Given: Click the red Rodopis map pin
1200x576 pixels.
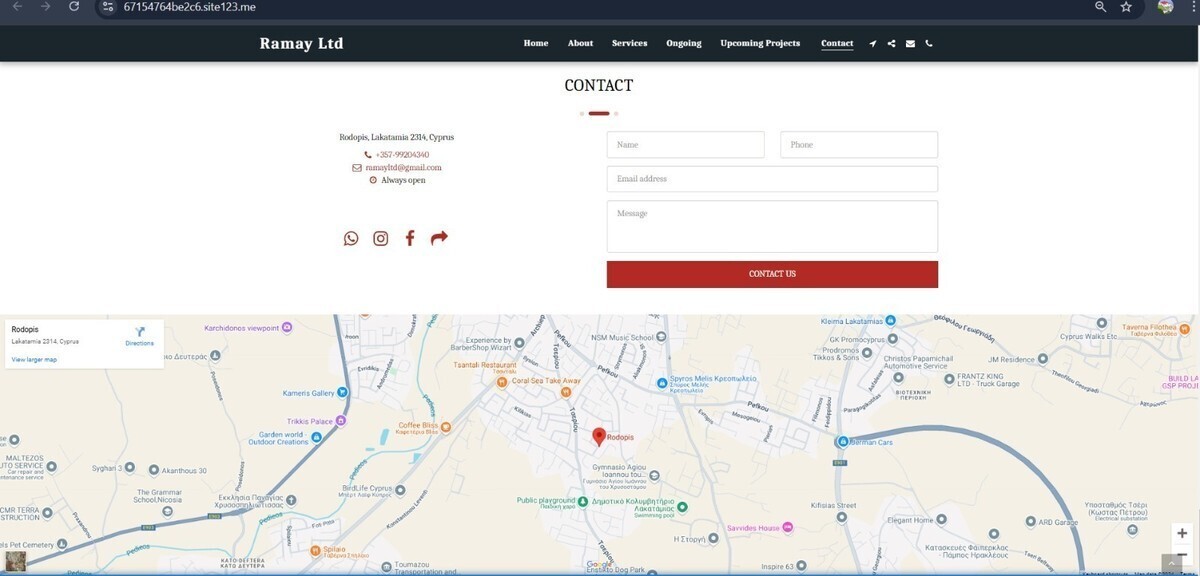Looking at the screenshot, I should pos(599,436).
